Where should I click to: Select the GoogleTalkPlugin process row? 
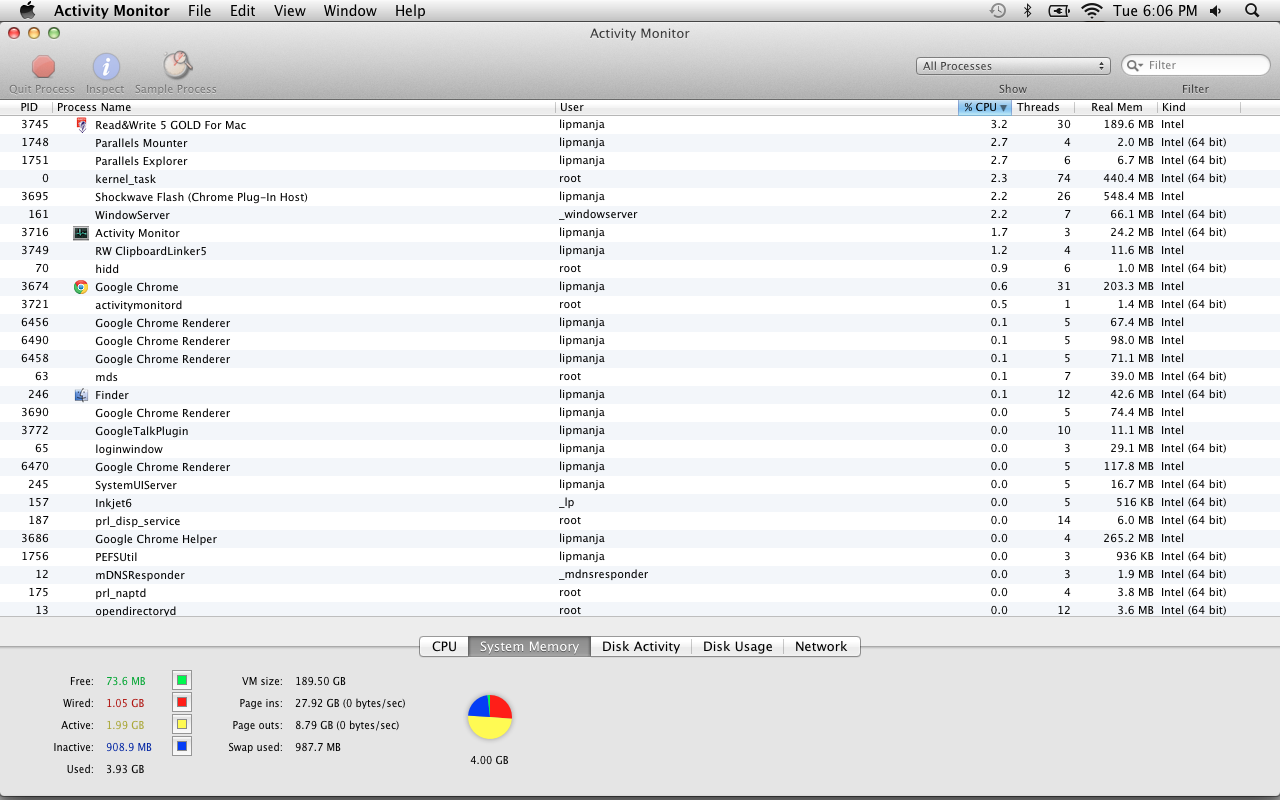tap(640, 431)
